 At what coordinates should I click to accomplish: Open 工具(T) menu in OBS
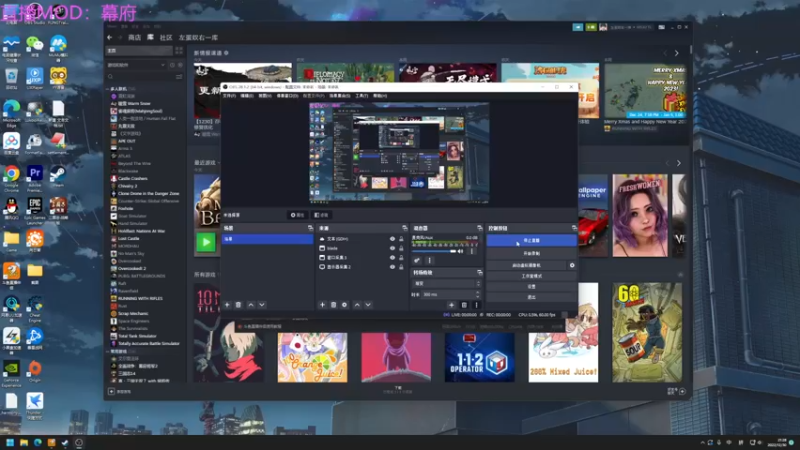click(362, 96)
